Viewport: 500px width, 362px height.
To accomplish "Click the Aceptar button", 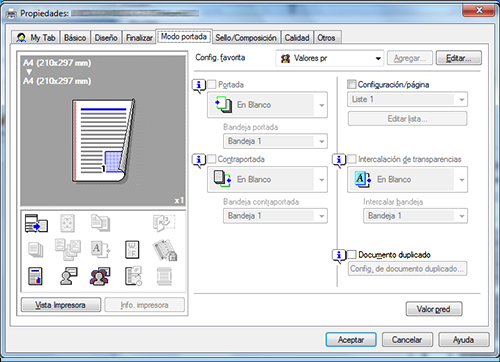I will 351,340.
